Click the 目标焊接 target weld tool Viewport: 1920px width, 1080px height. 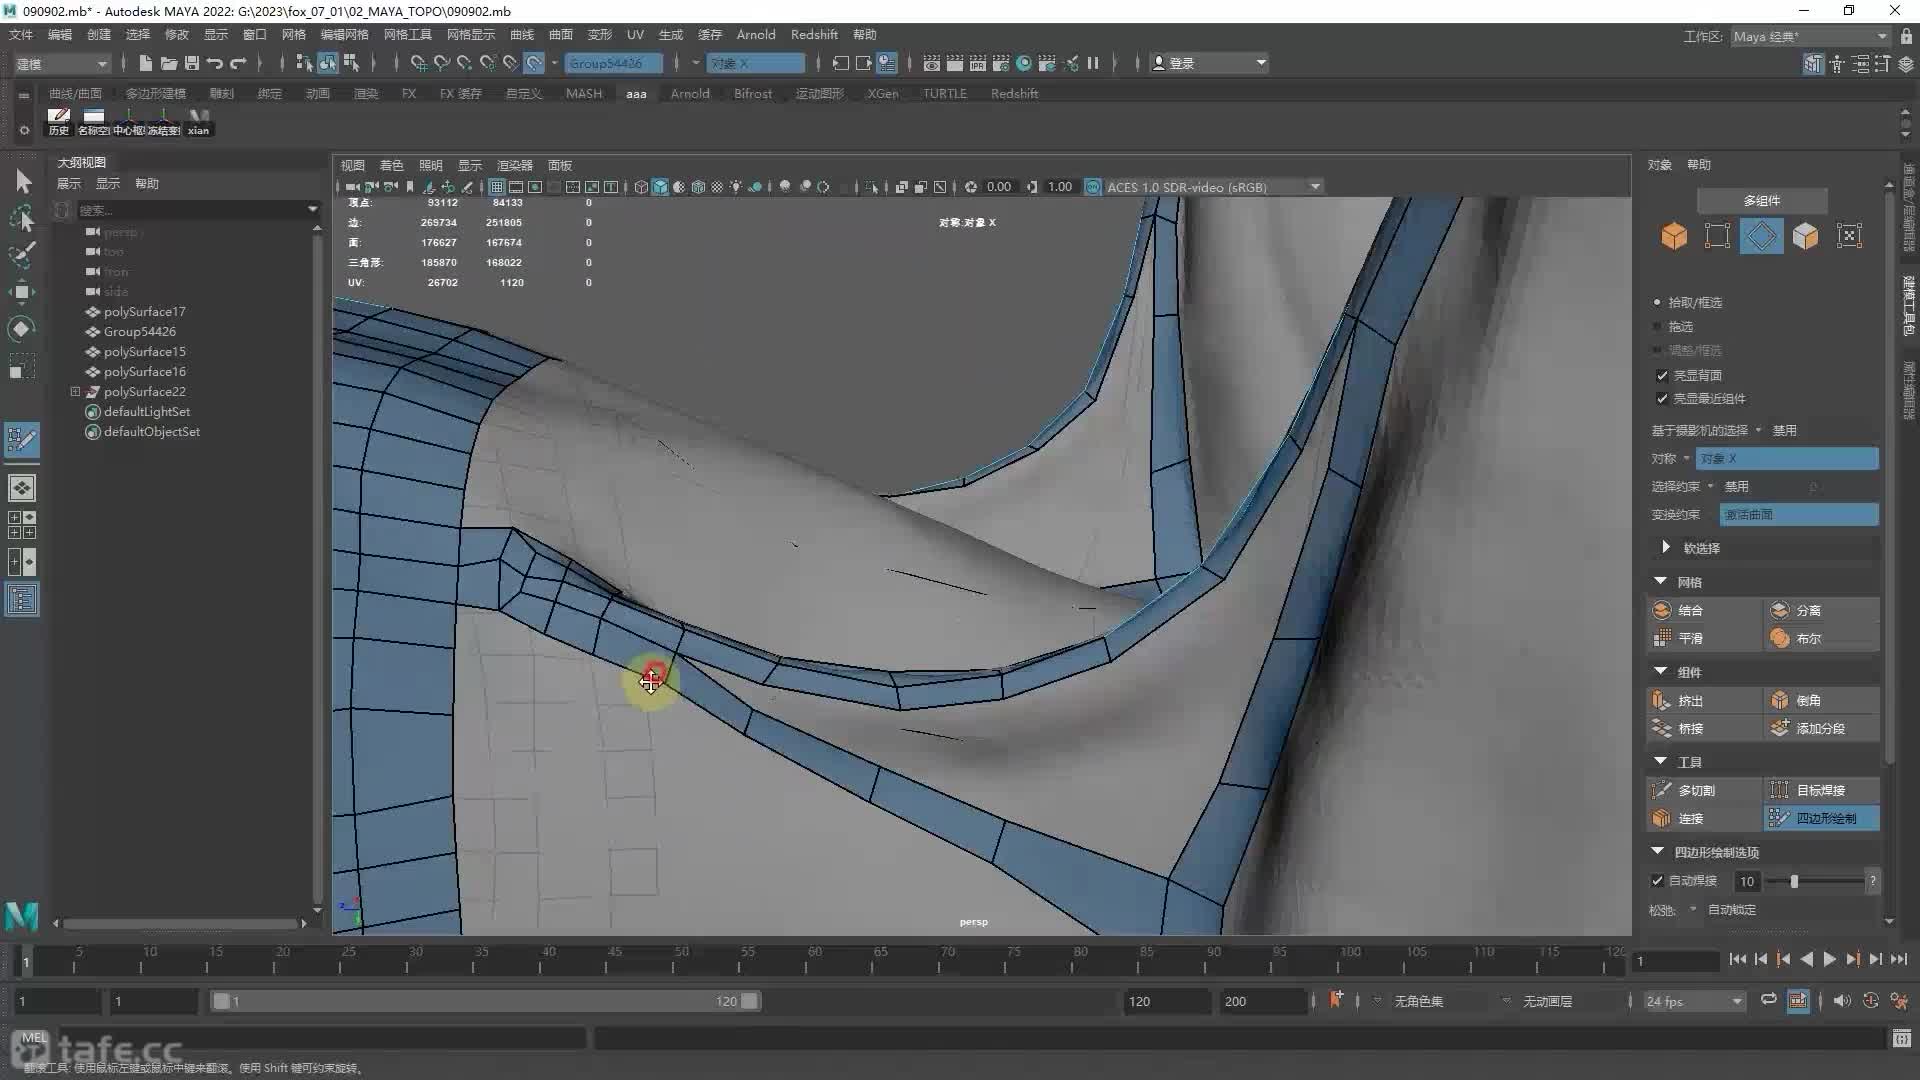pyautogui.click(x=1821, y=790)
